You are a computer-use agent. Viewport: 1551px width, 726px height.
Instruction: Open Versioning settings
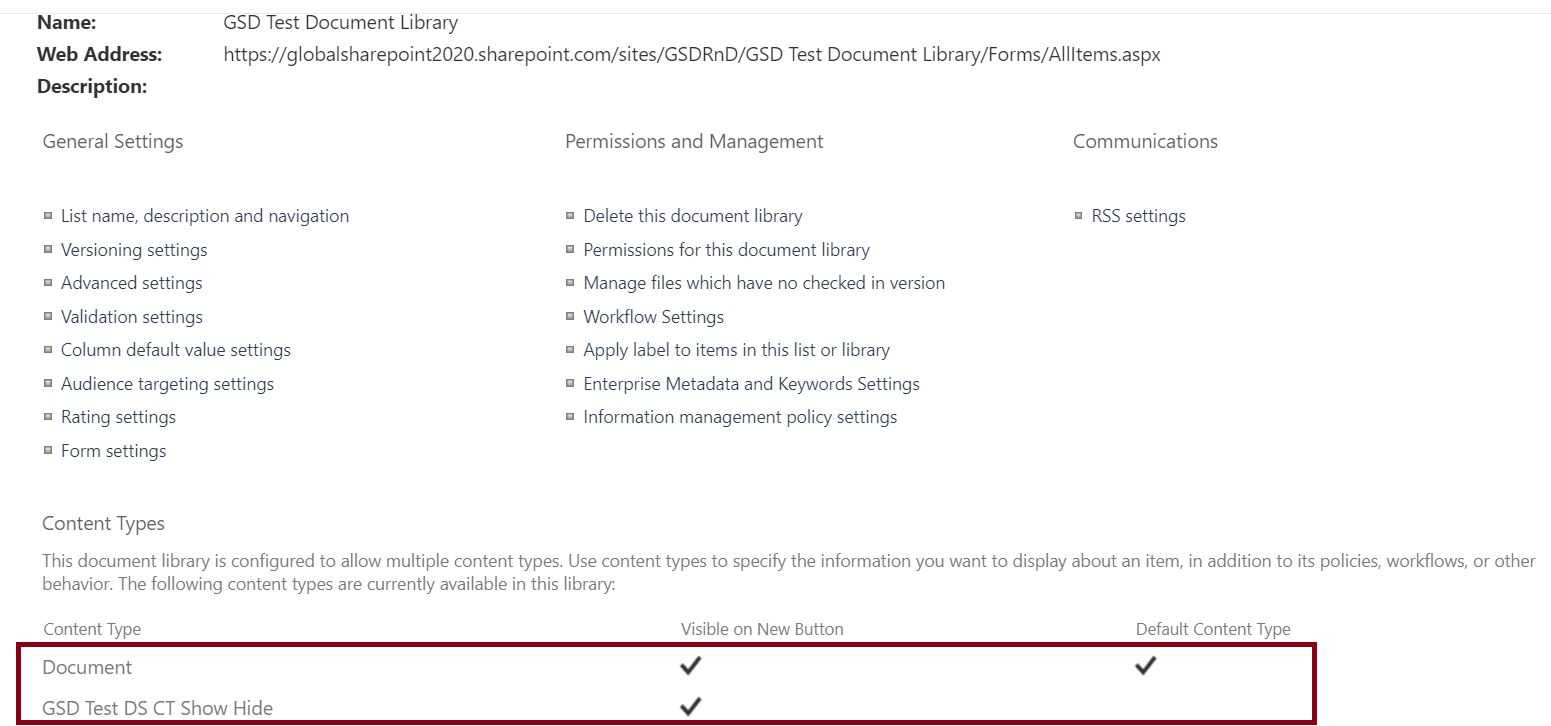coord(134,250)
